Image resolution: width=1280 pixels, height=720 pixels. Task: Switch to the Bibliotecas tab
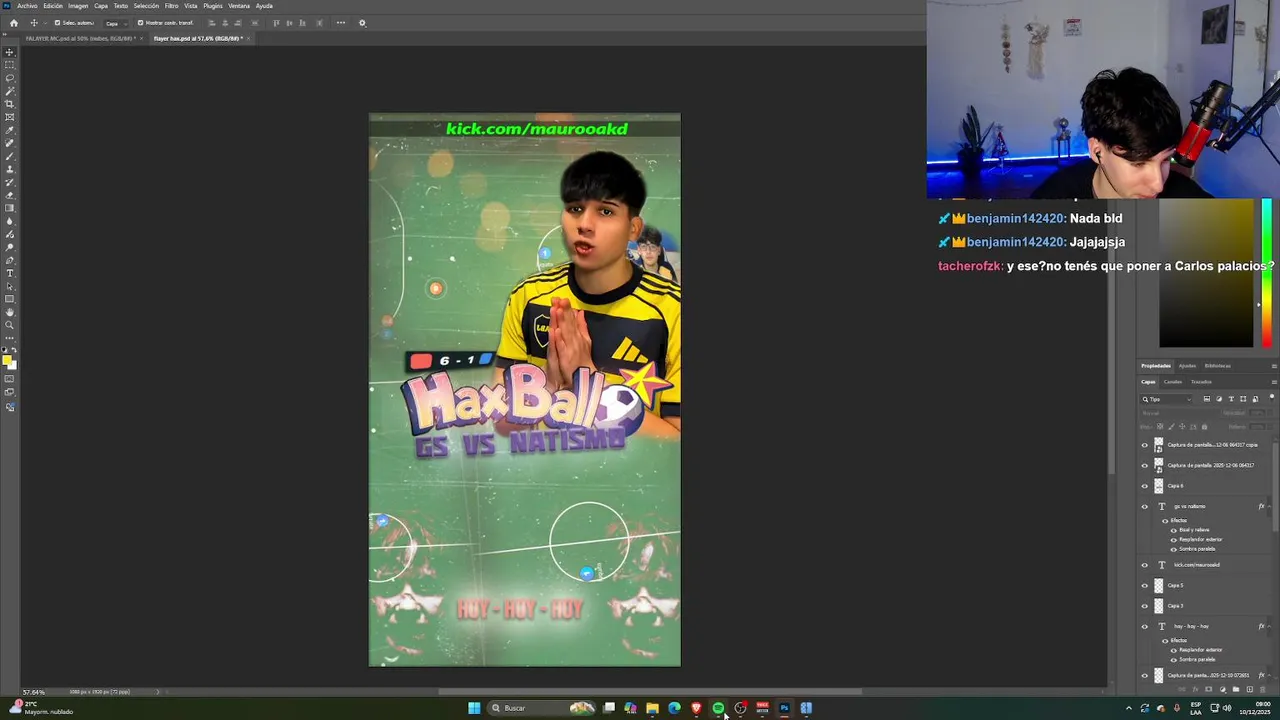1217,366
